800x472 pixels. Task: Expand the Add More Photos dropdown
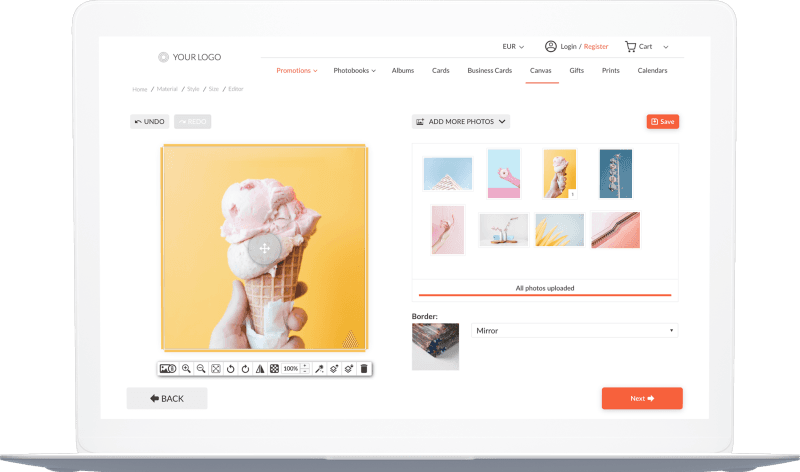(x=461, y=121)
